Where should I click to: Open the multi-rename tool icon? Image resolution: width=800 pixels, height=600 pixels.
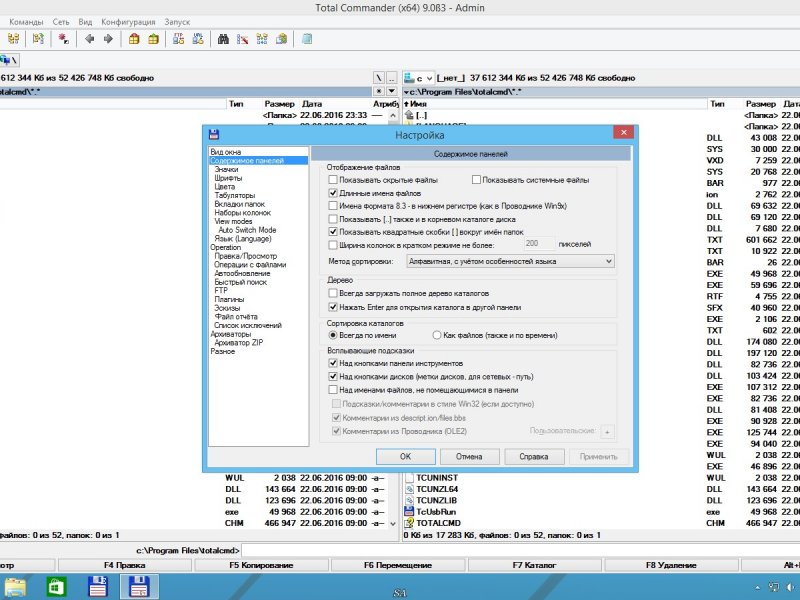(242, 39)
